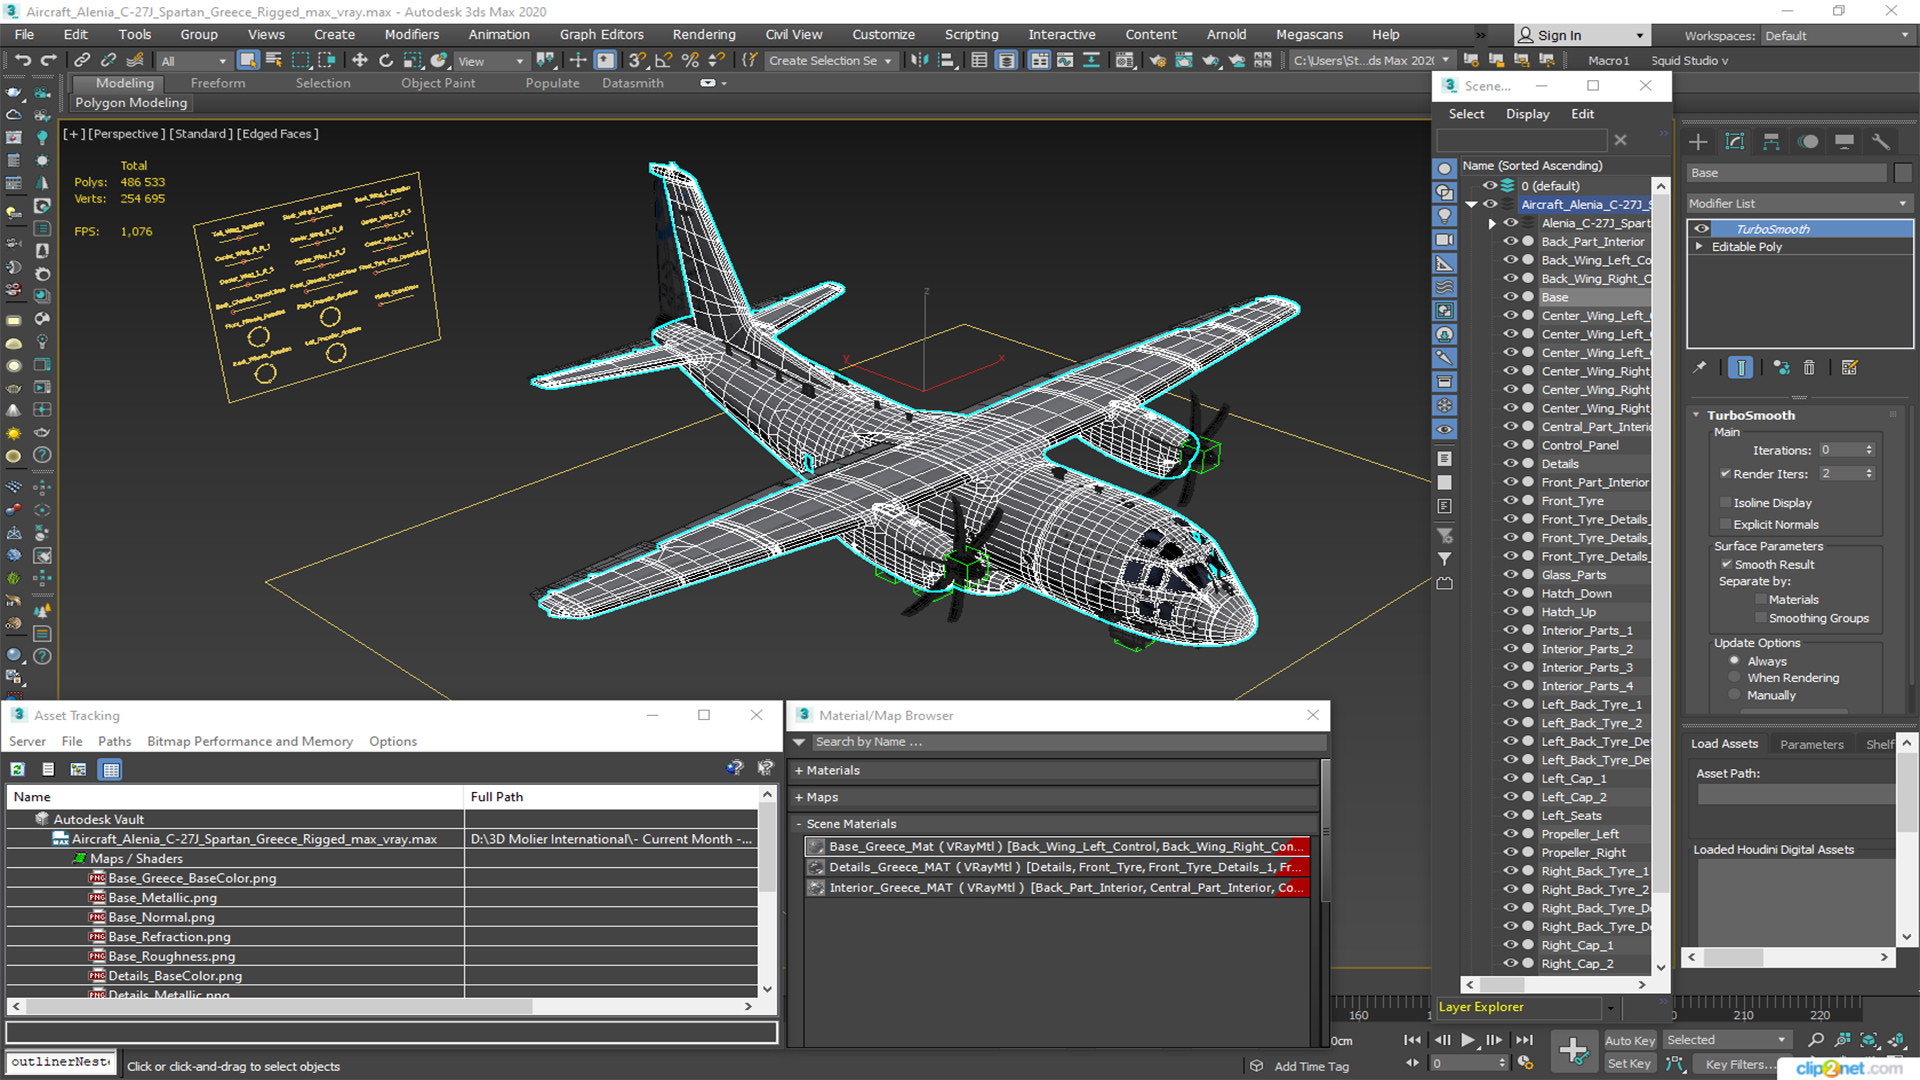Open the Modifier List dropdown
The image size is (1920, 1080).
(x=1799, y=203)
